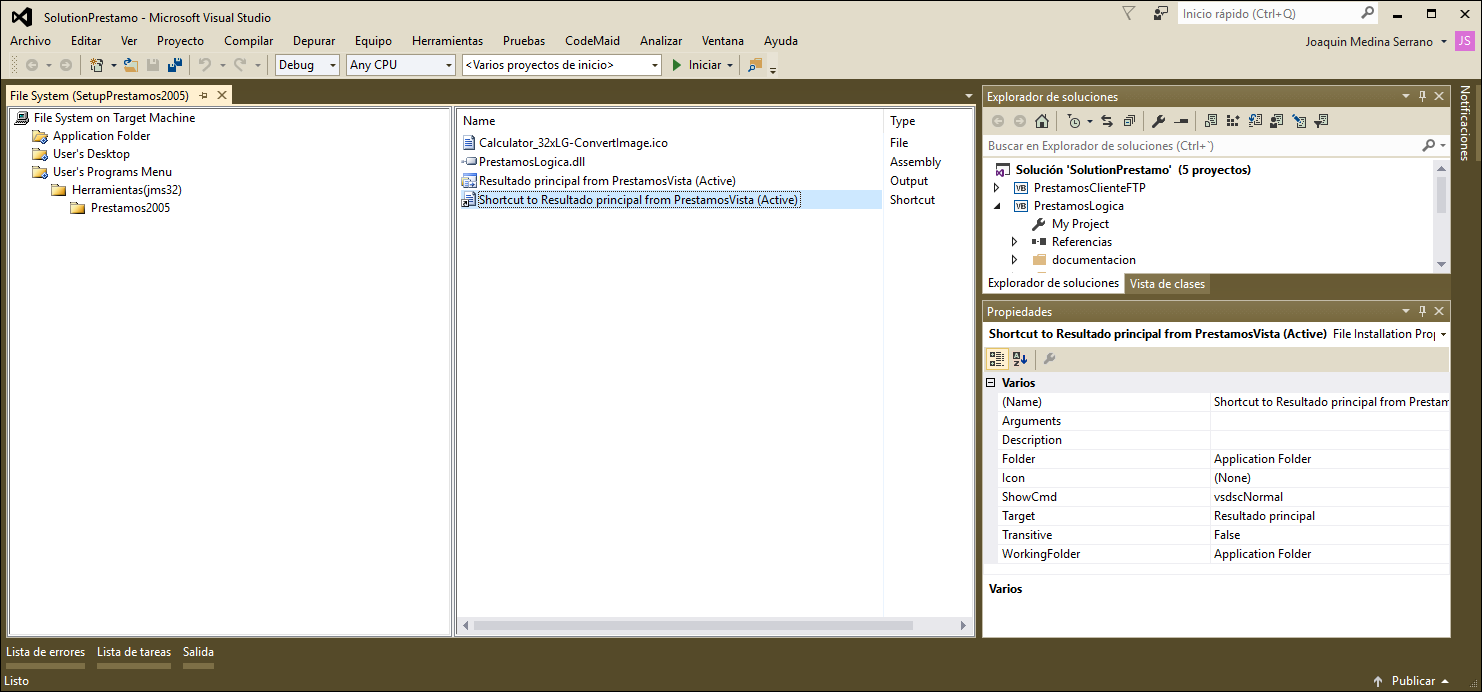Image resolution: width=1482 pixels, height=692 pixels.
Task: Pin the Propiedades panel with pushpin icon
Action: tap(1422, 312)
